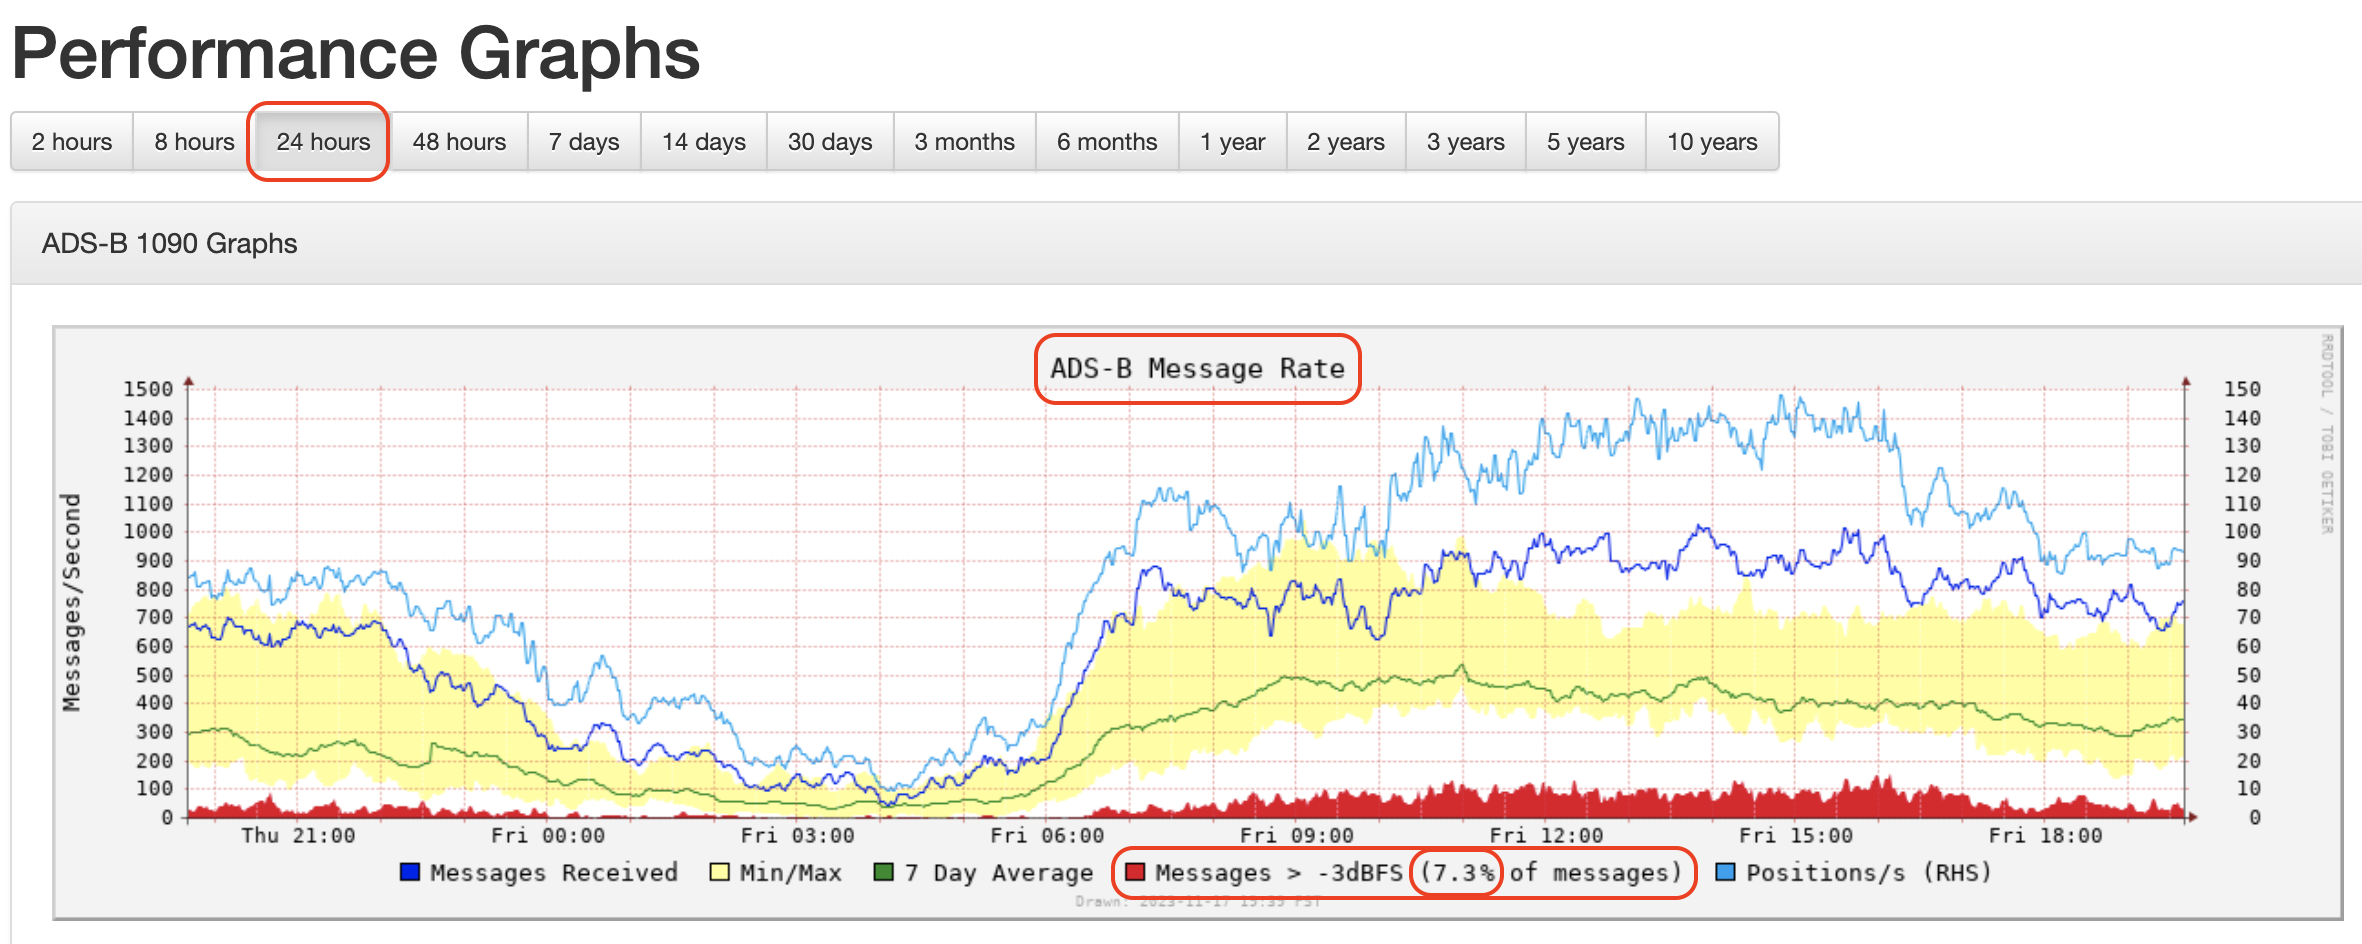Click the yellow Min/Max legend swatch
This screenshot has width=2362, height=944.
pos(719,872)
